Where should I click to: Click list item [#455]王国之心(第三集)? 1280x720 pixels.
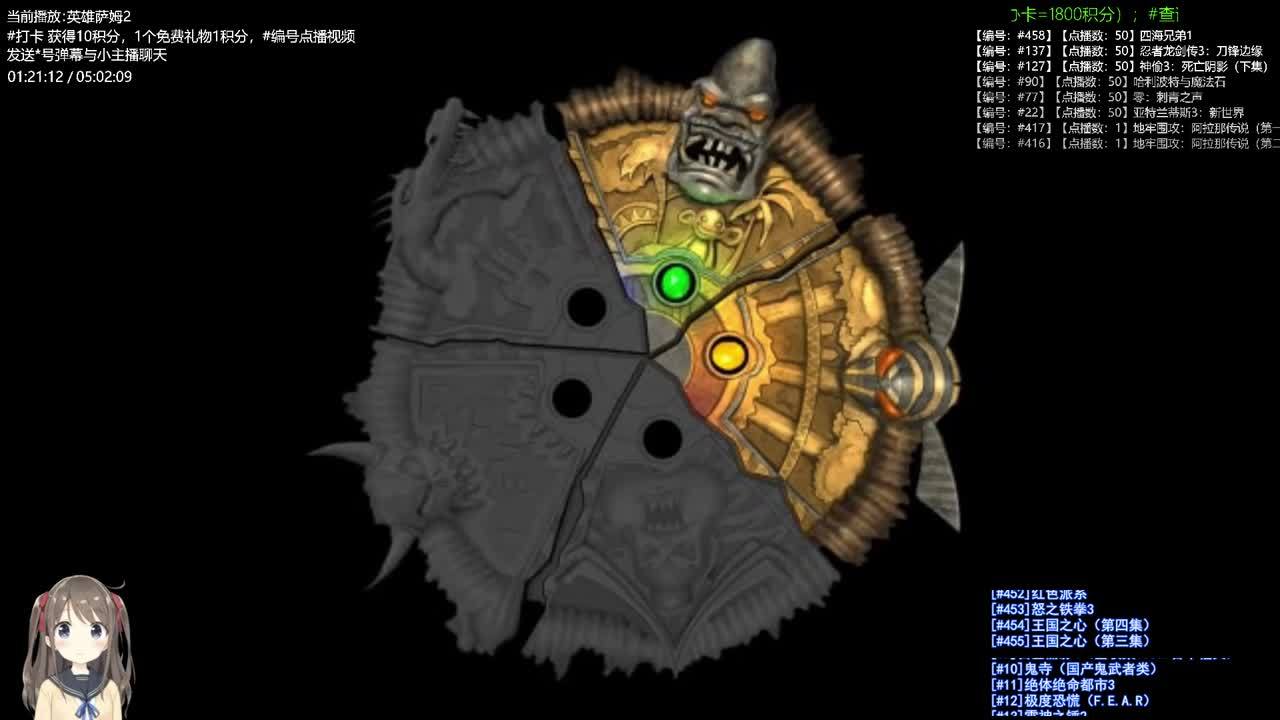[x=1070, y=641]
